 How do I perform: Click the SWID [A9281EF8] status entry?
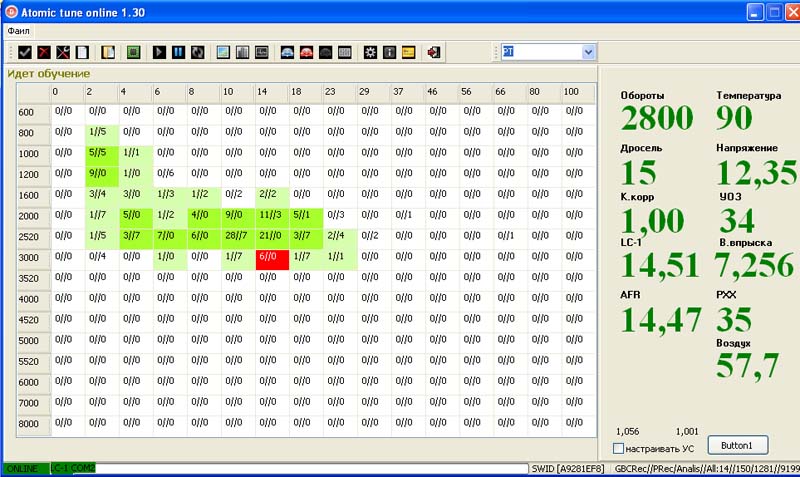point(568,468)
